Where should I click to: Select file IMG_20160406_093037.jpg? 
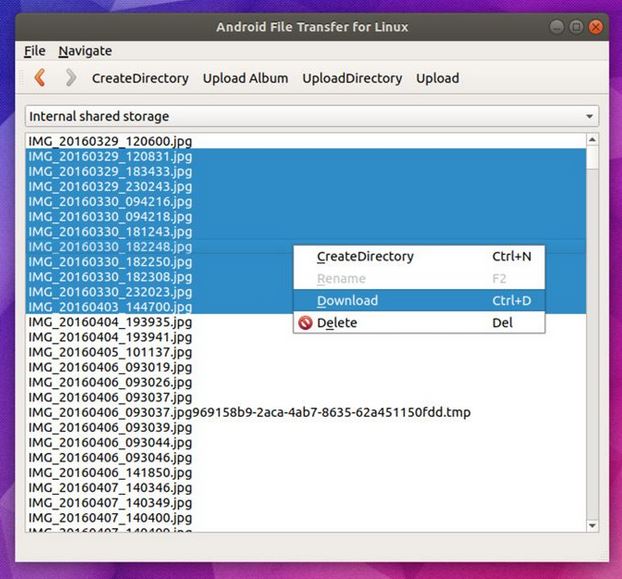click(x=305, y=397)
